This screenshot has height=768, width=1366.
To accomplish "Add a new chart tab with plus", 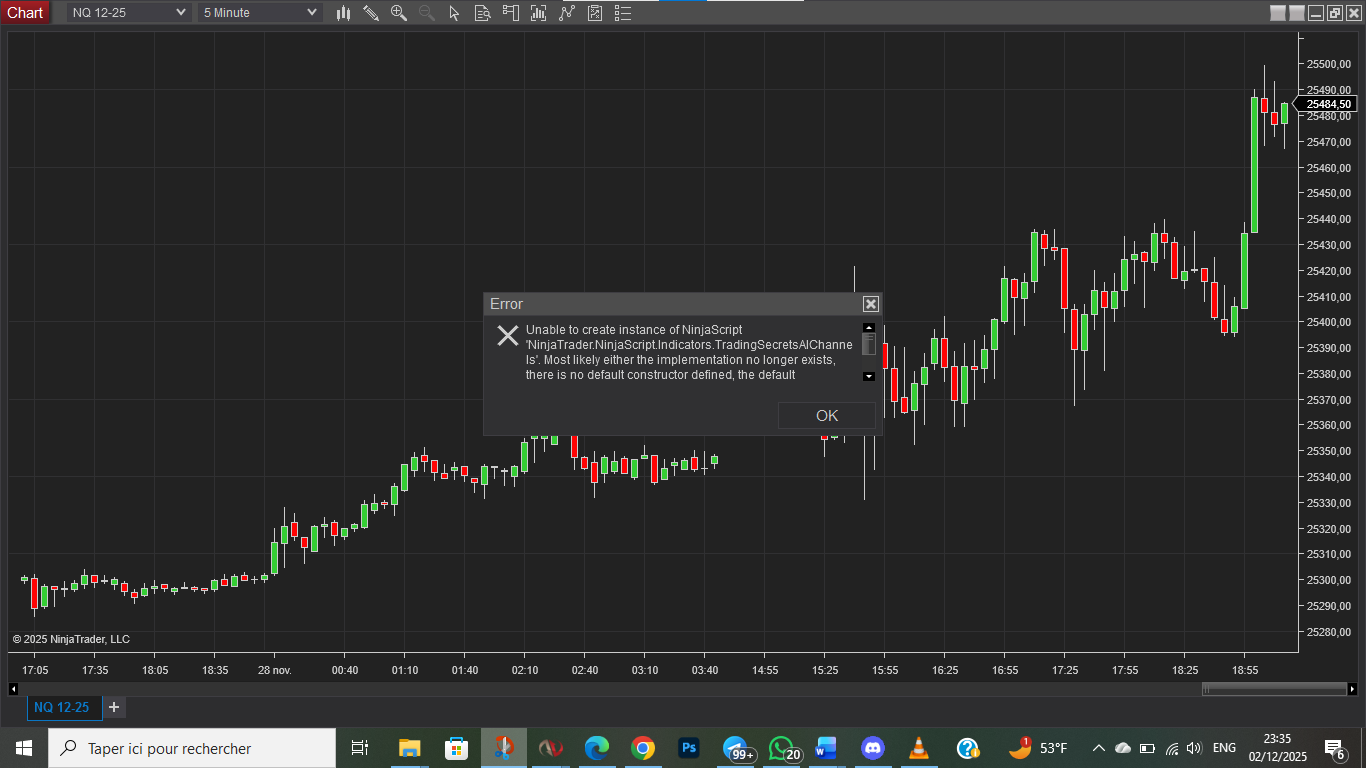I will tap(114, 707).
